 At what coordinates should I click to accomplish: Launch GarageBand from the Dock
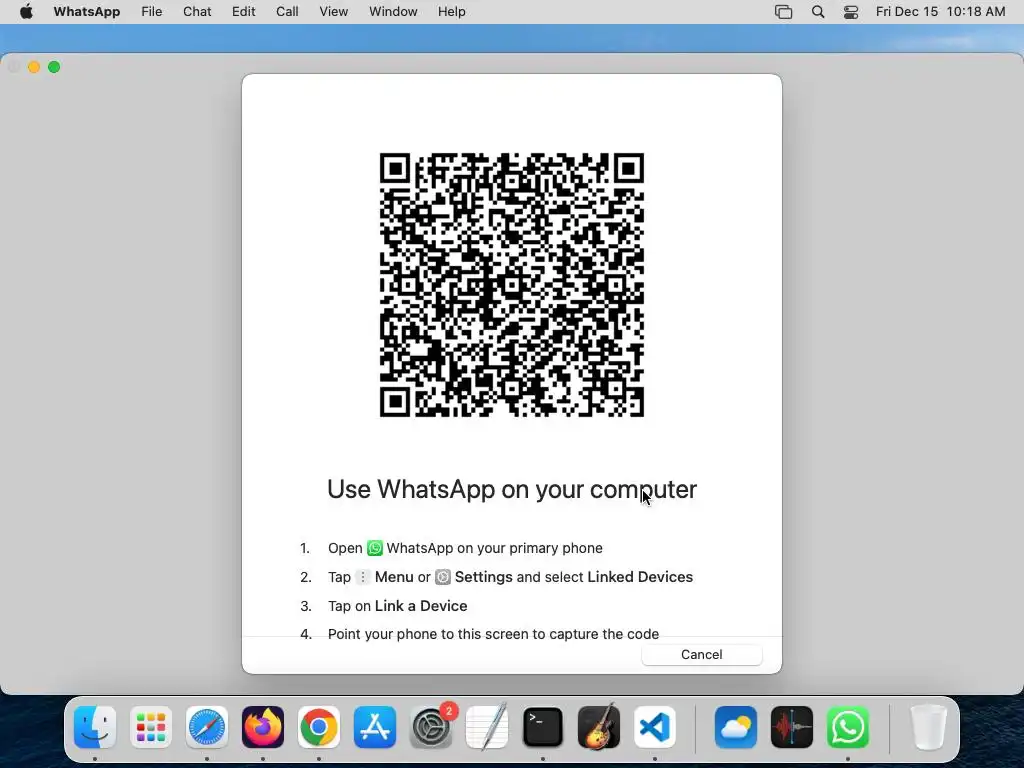point(599,727)
